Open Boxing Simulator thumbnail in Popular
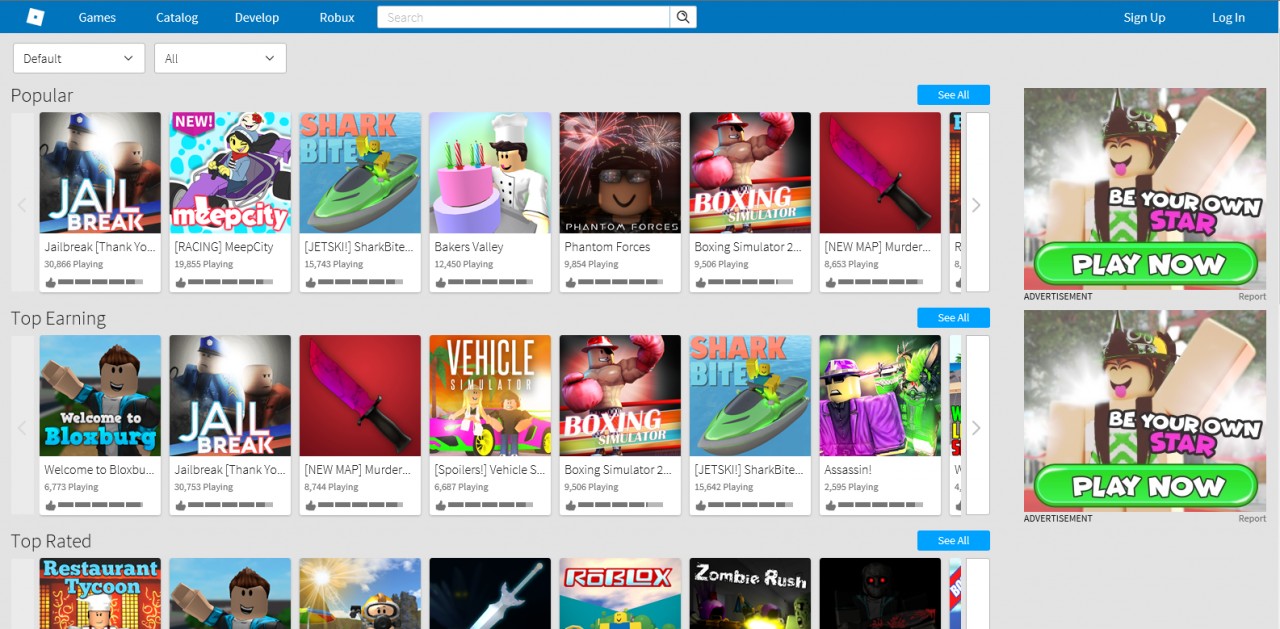Screen dimensions: 1280x629 coord(750,173)
